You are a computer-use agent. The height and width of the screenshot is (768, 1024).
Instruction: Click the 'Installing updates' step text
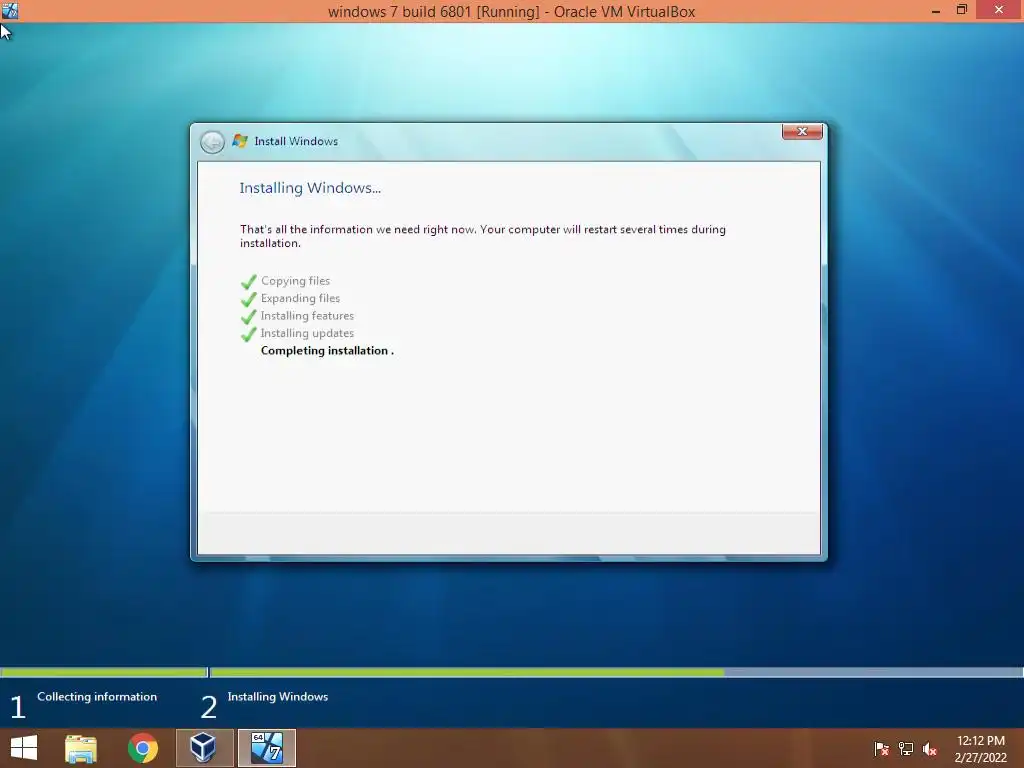(x=307, y=333)
